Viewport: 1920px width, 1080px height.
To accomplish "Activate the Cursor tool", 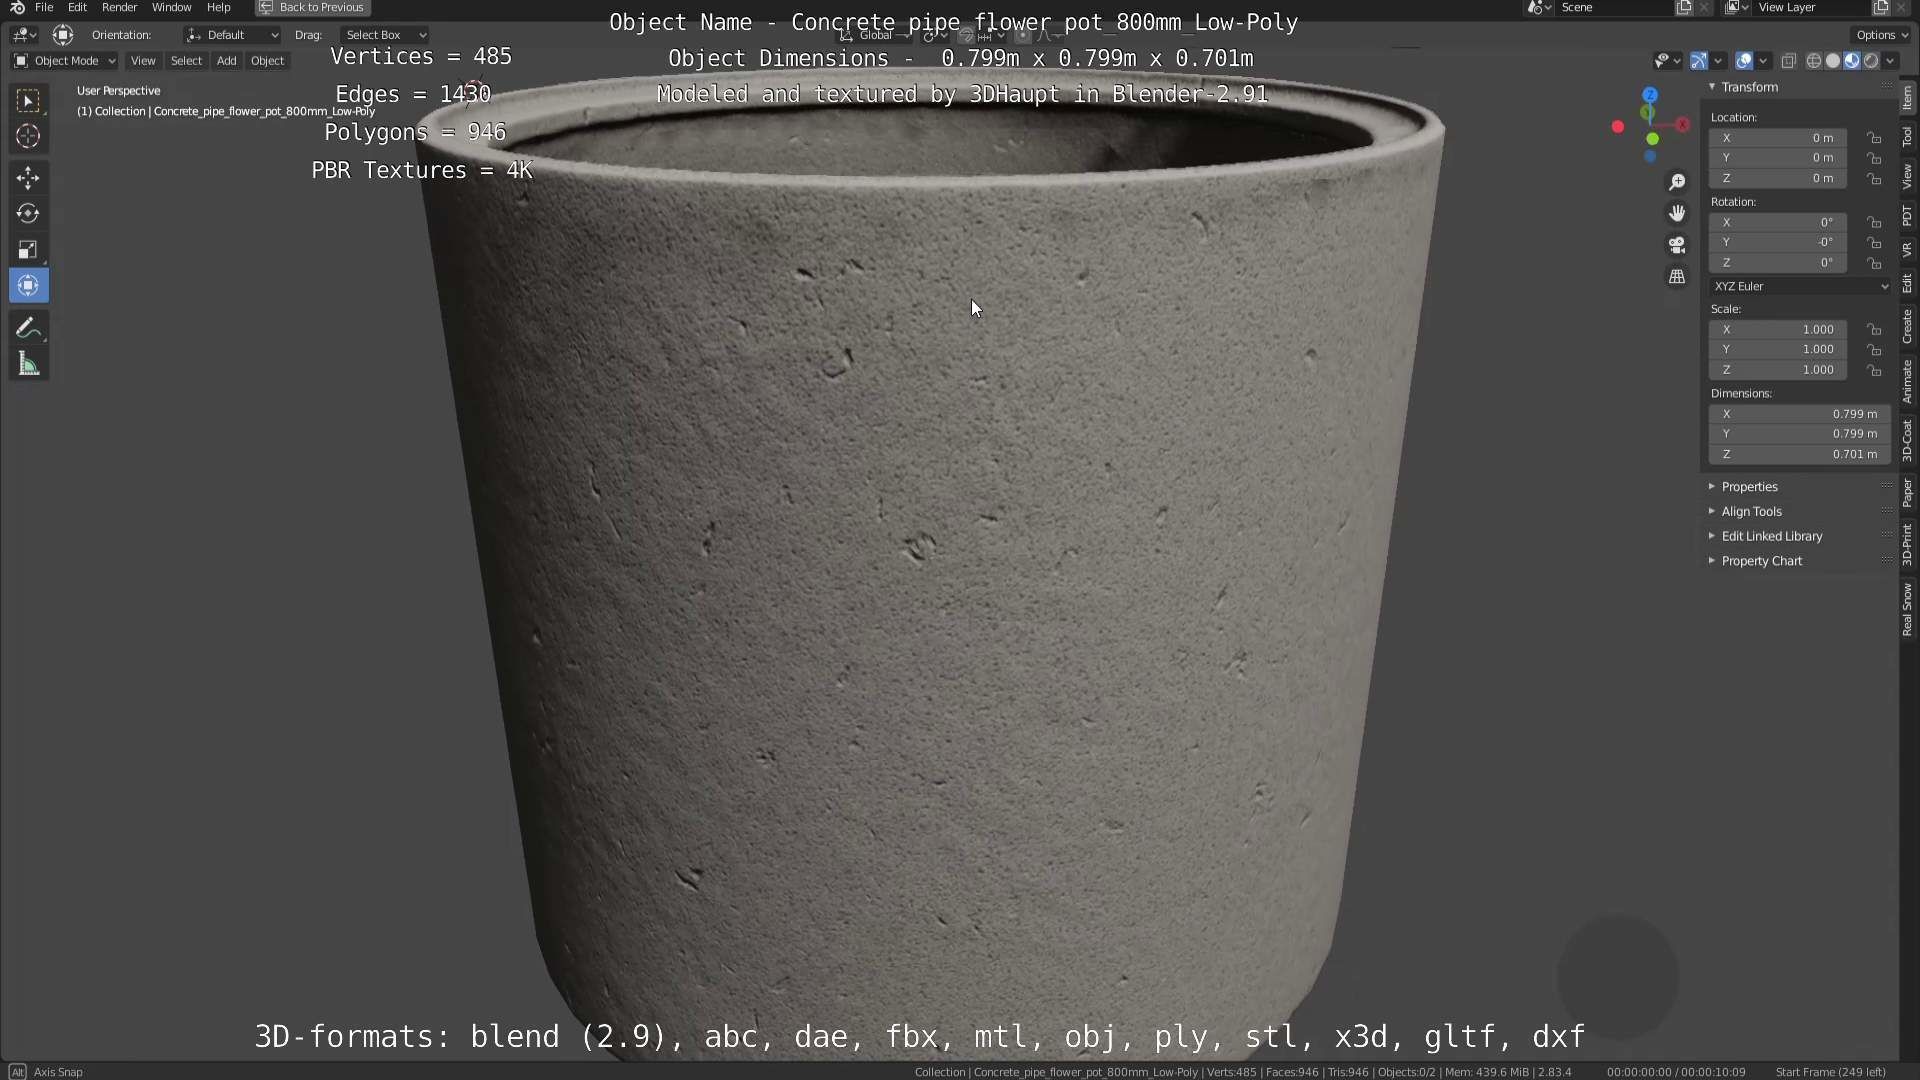I will (28, 136).
